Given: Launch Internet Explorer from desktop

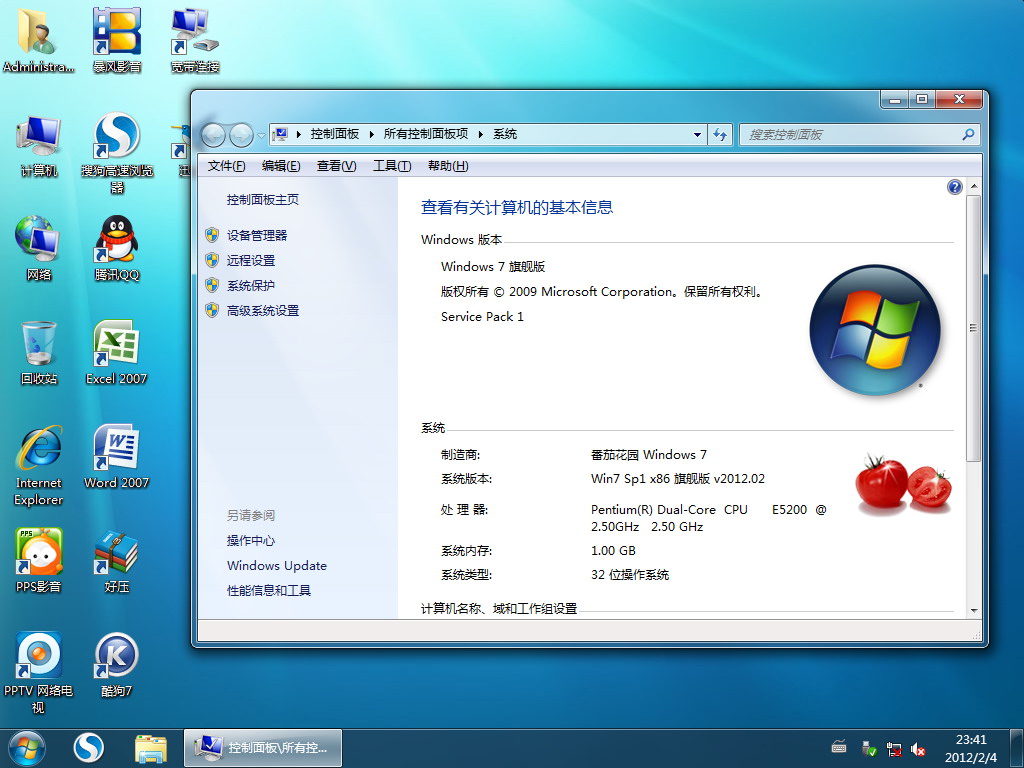Looking at the screenshot, I should click(39, 450).
